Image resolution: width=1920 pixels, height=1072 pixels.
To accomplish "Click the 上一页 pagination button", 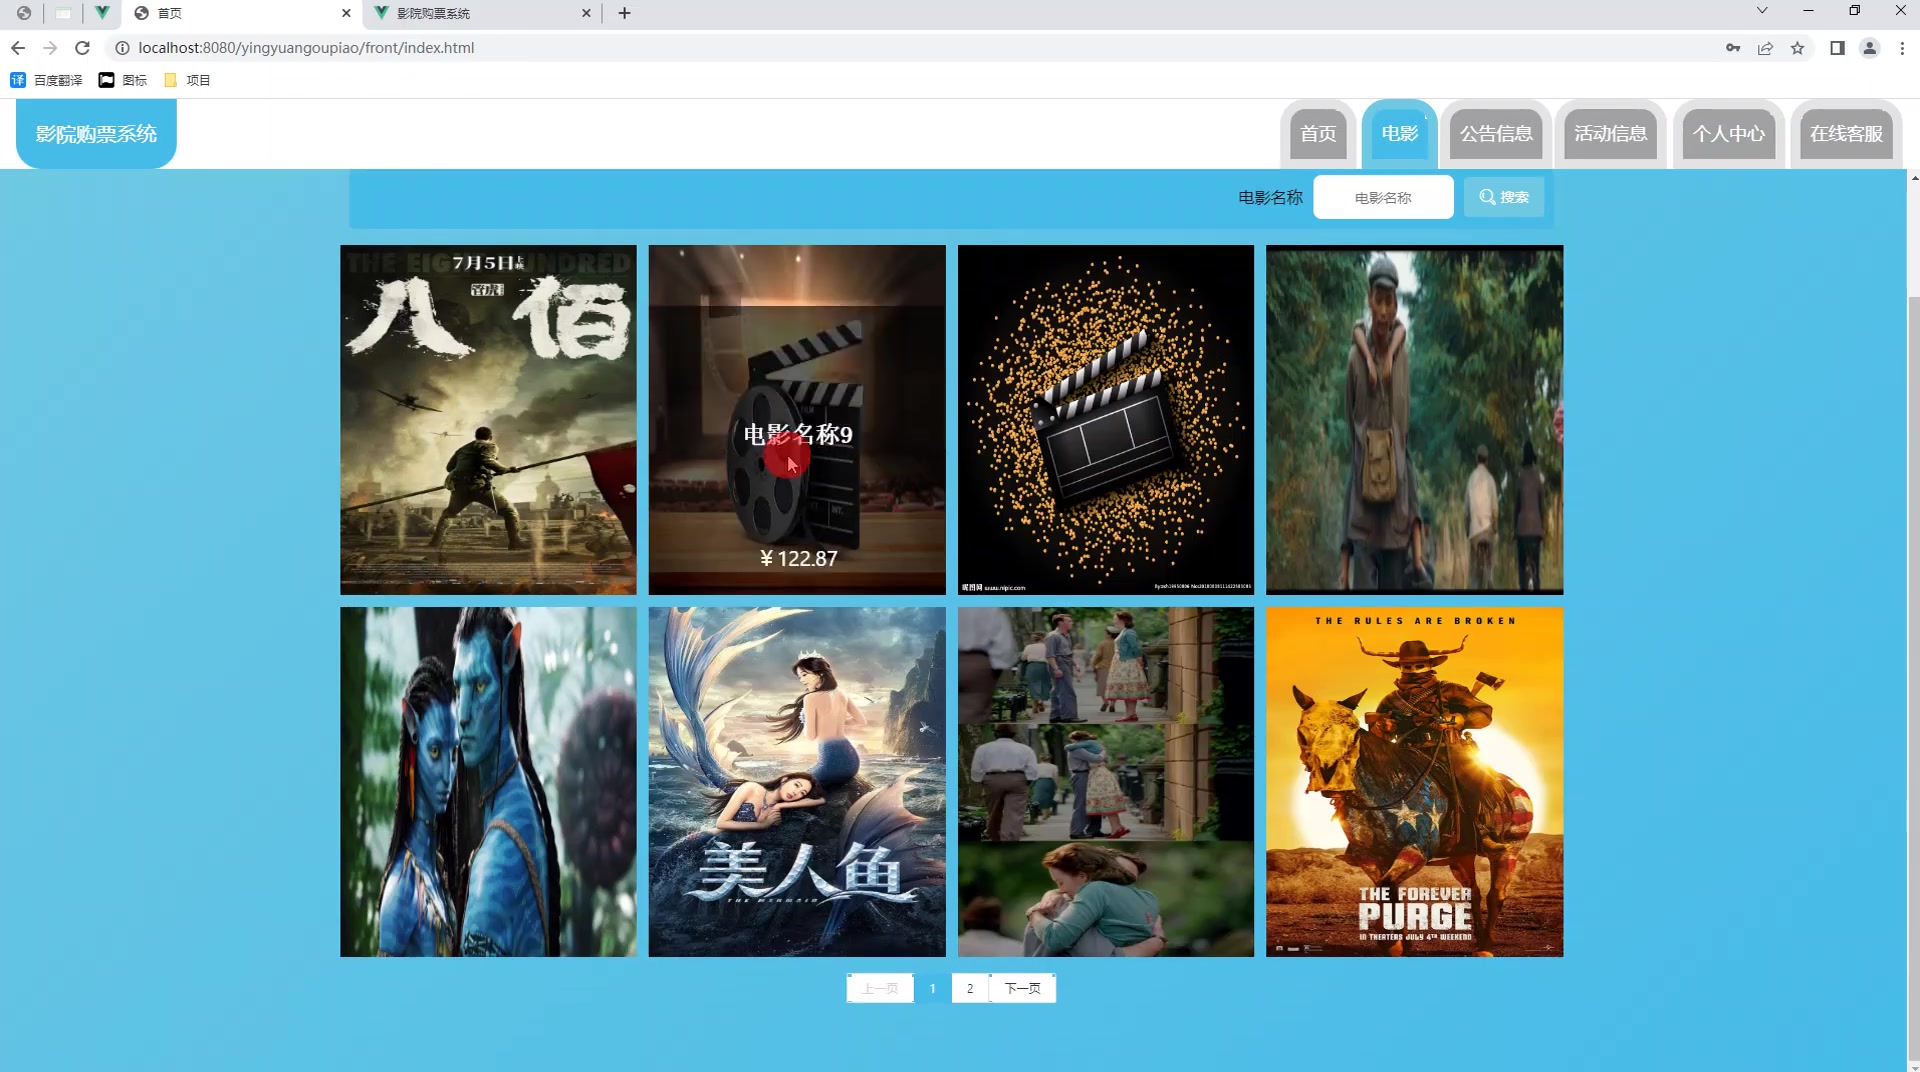I will click(880, 988).
